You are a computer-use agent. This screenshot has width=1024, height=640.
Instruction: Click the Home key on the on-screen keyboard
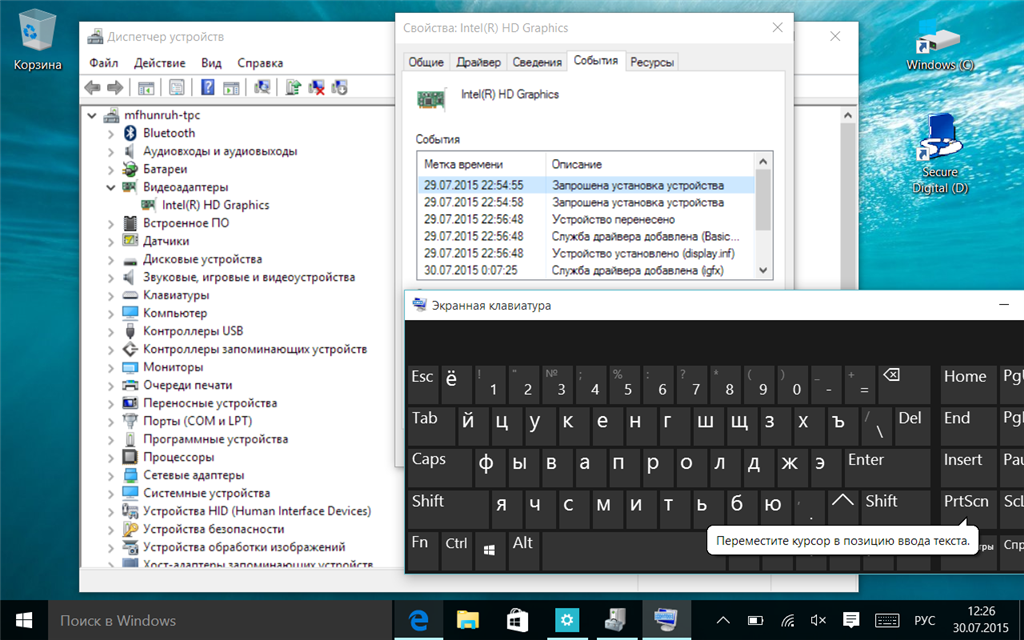click(968, 383)
